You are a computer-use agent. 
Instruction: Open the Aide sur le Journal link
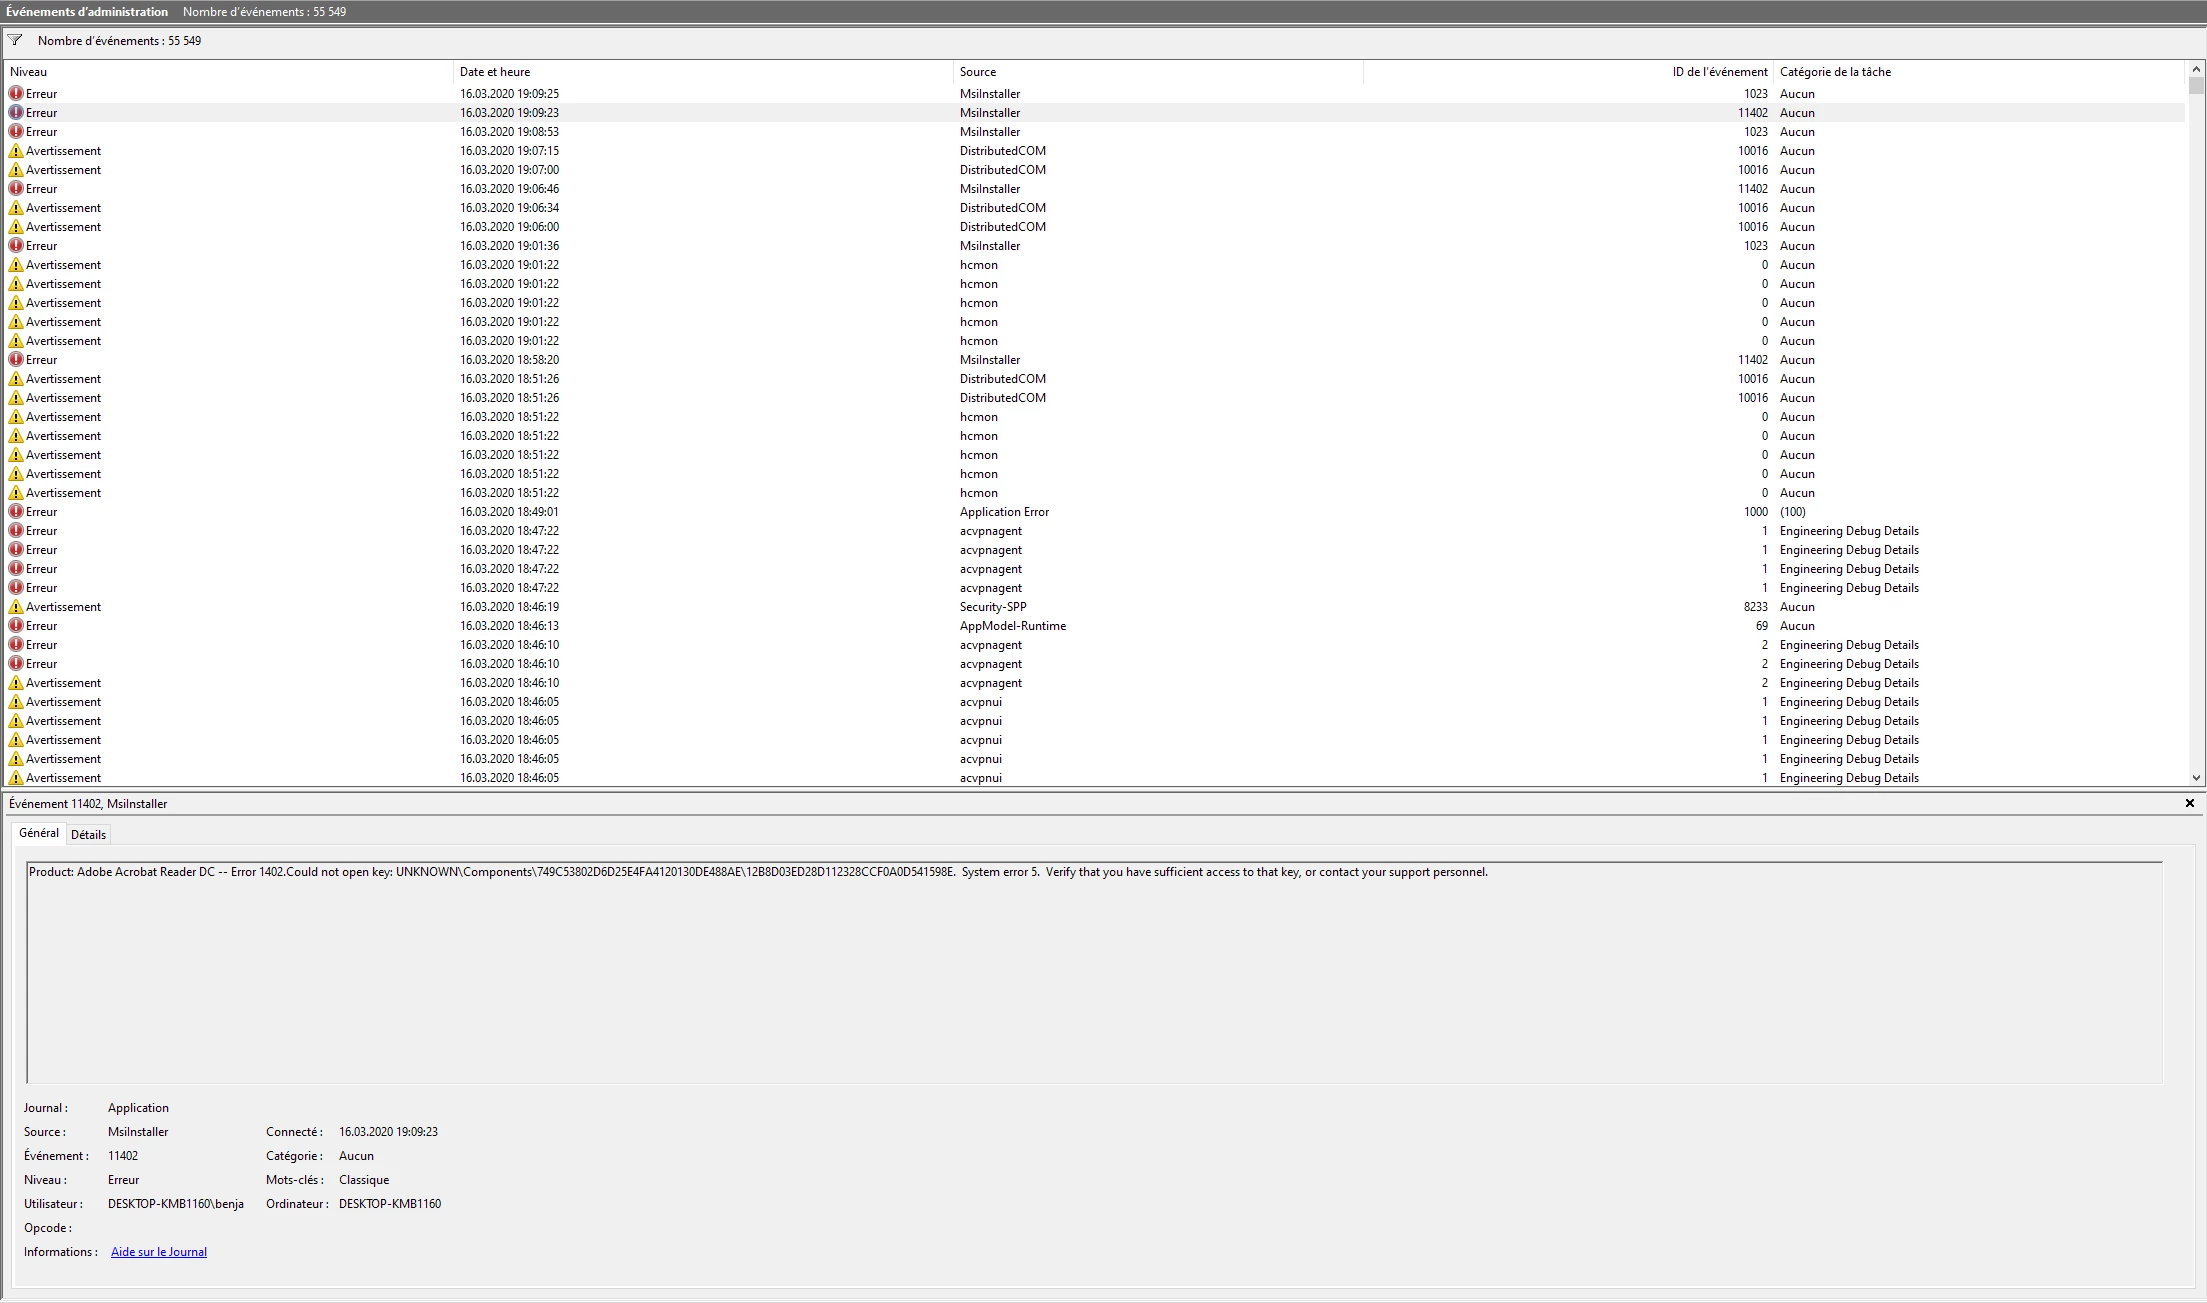[158, 1252]
